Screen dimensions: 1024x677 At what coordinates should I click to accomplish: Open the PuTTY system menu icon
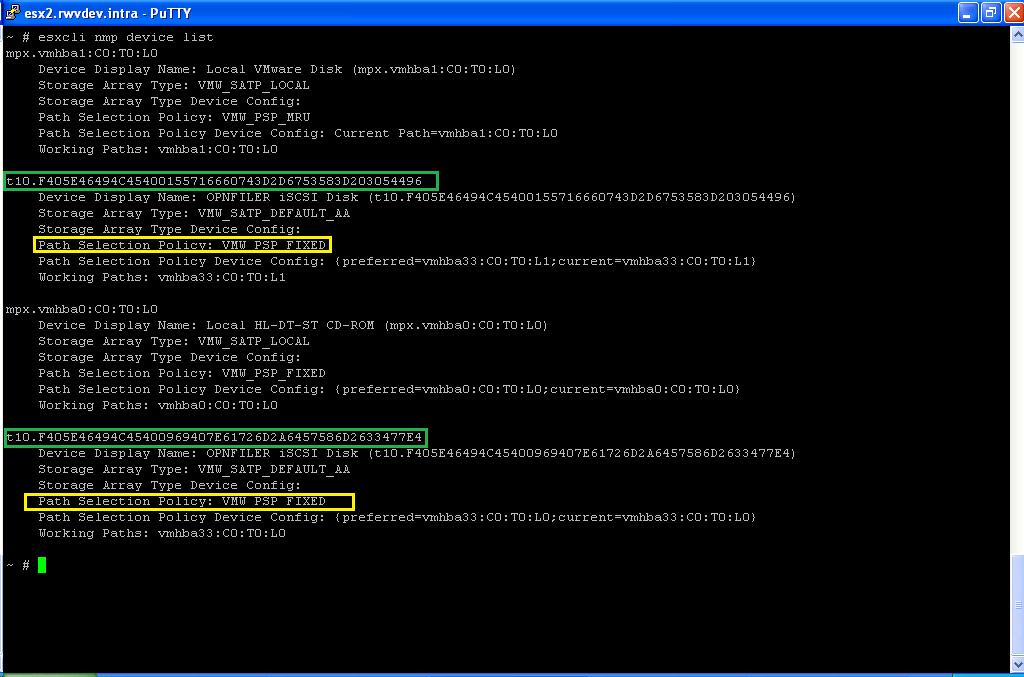[12, 13]
